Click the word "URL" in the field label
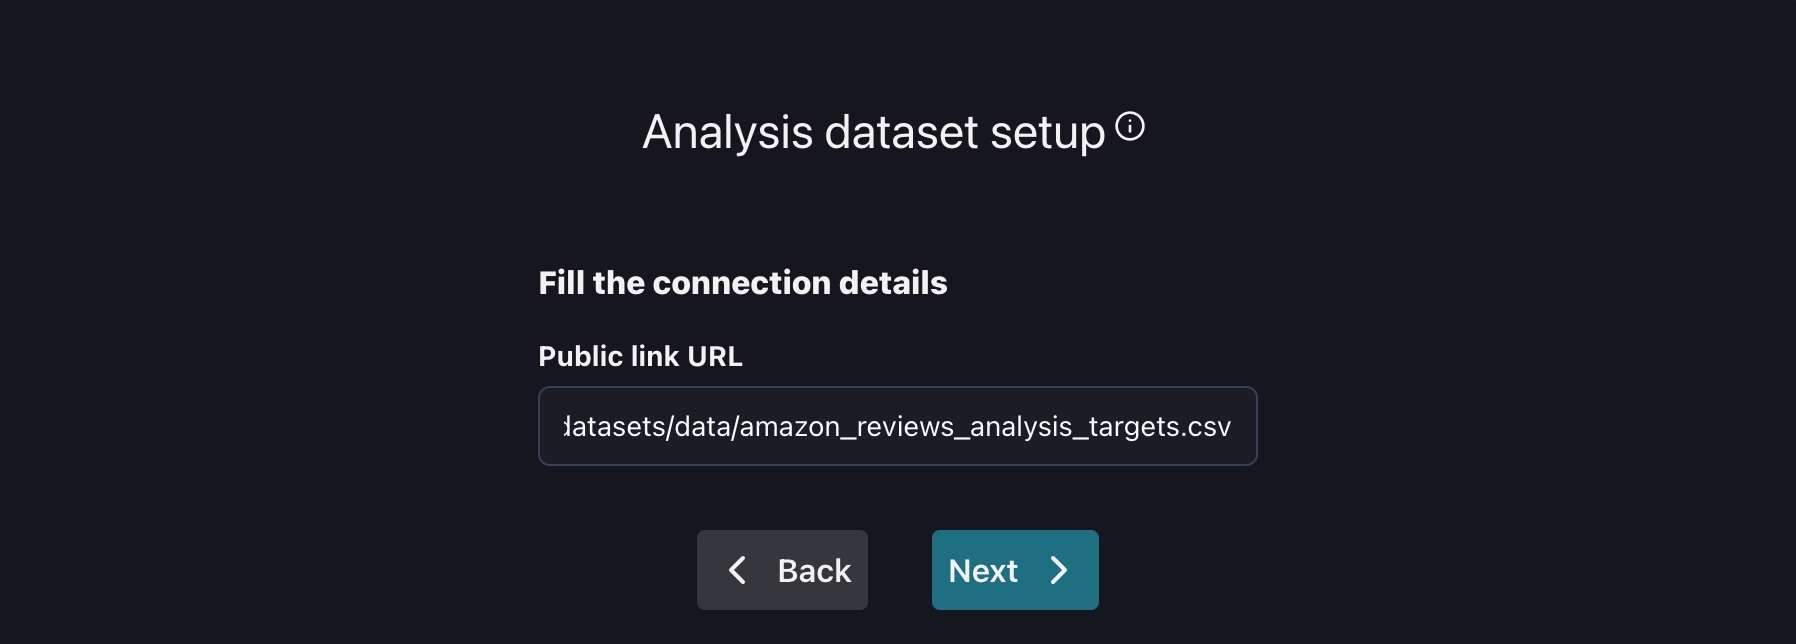This screenshot has height=644, width=1796. click(x=714, y=356)
